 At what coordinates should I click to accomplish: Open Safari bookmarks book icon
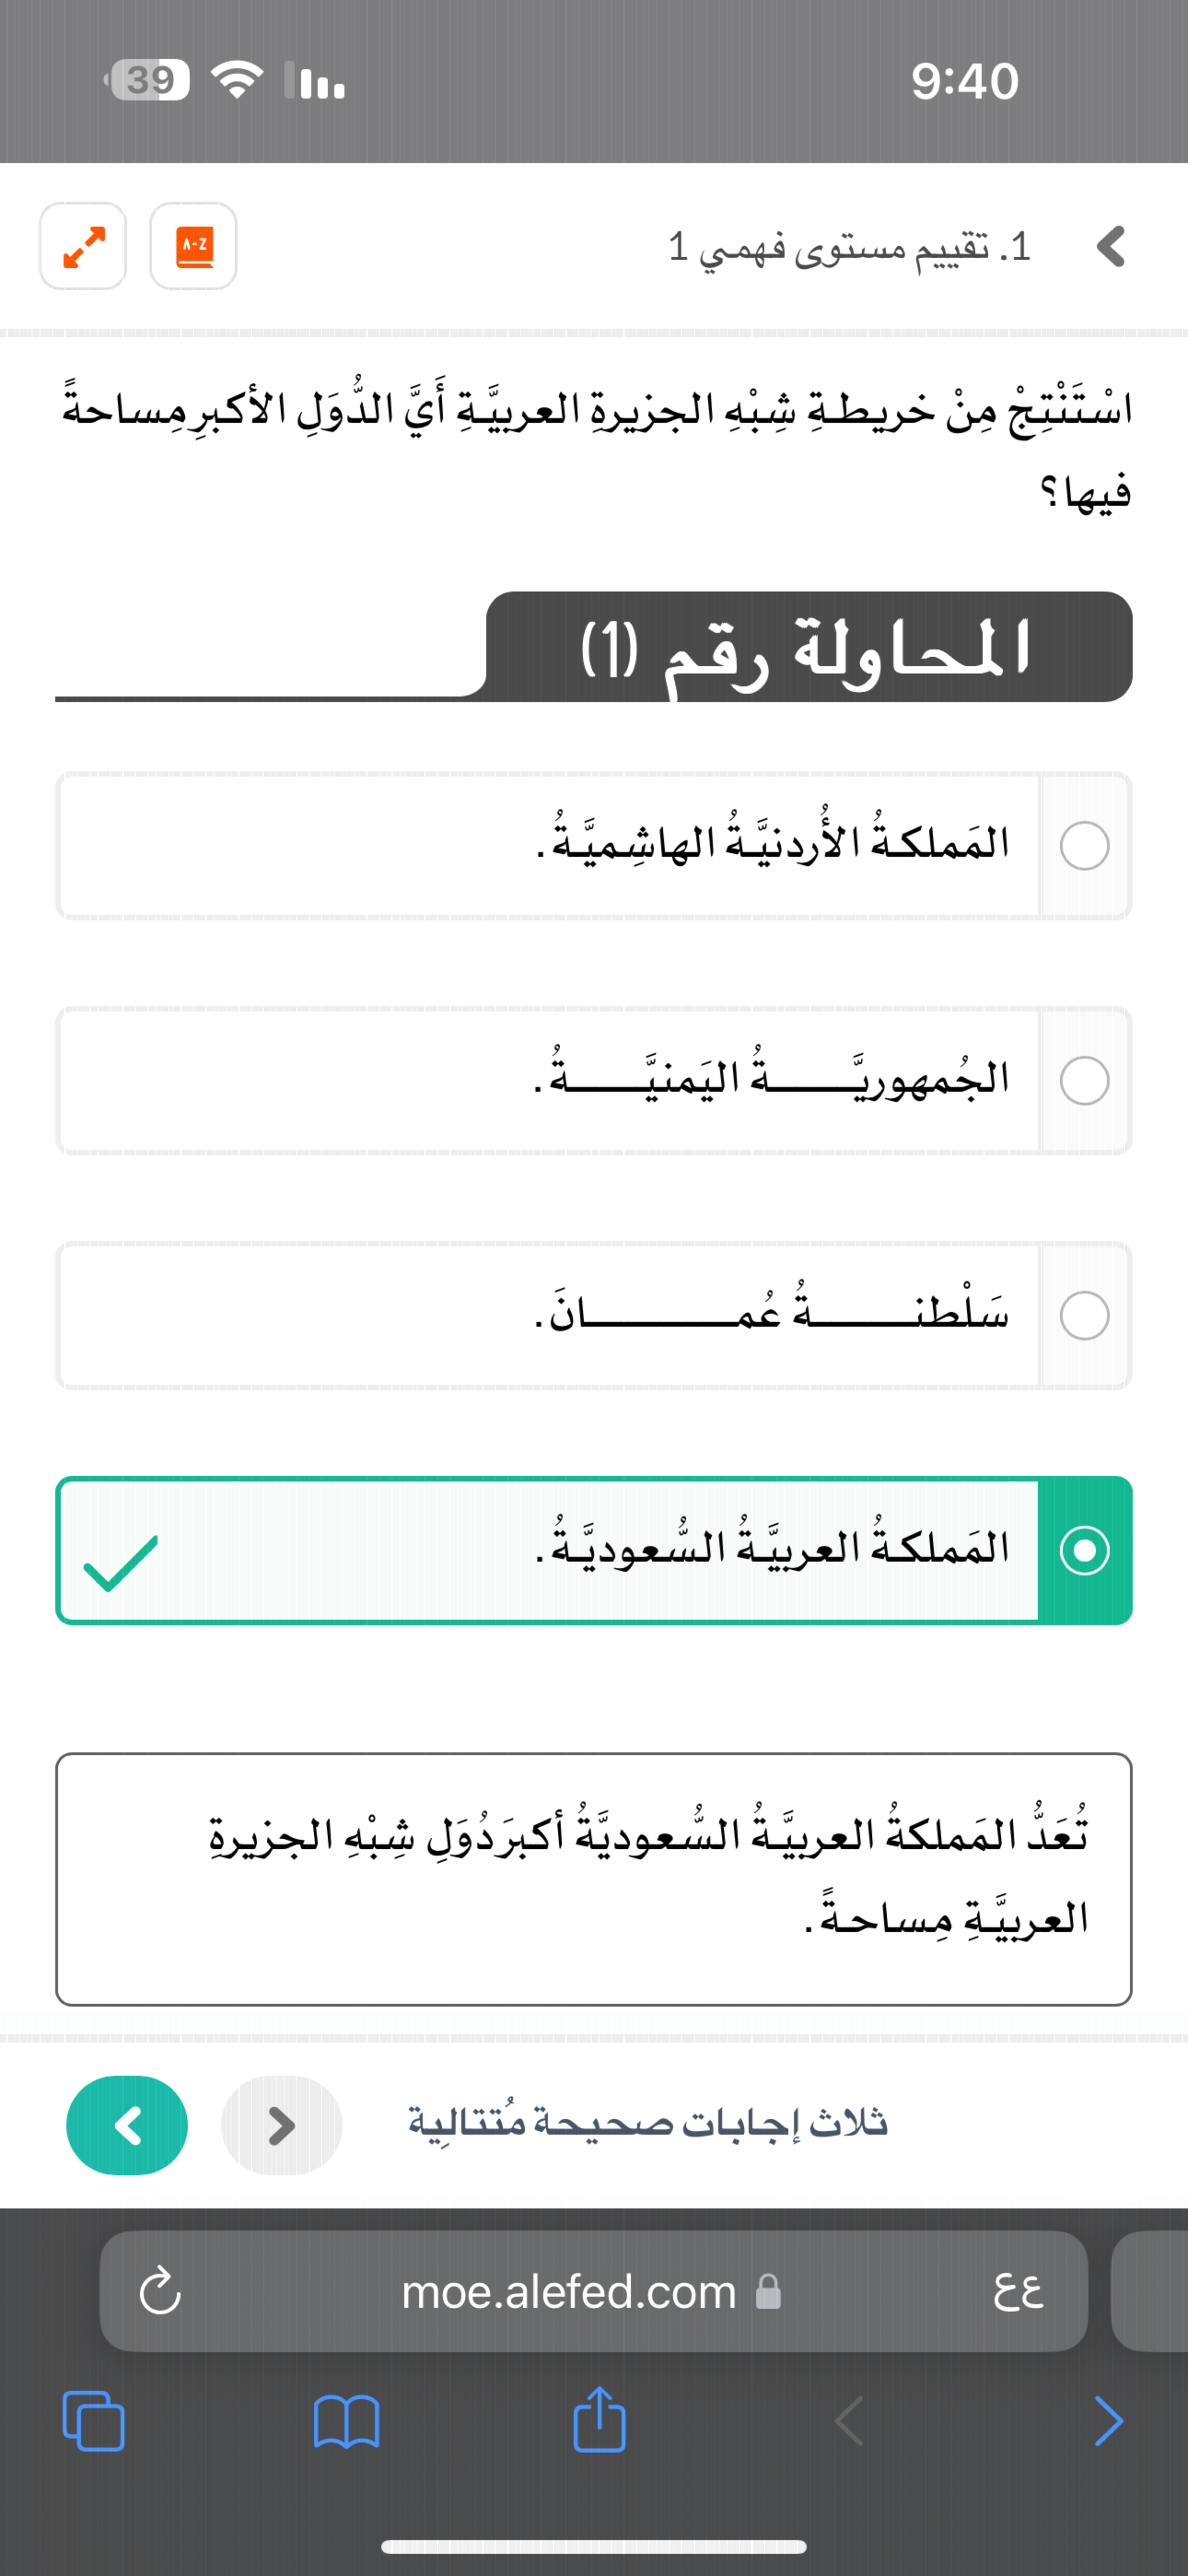(x=346, y=2421)
